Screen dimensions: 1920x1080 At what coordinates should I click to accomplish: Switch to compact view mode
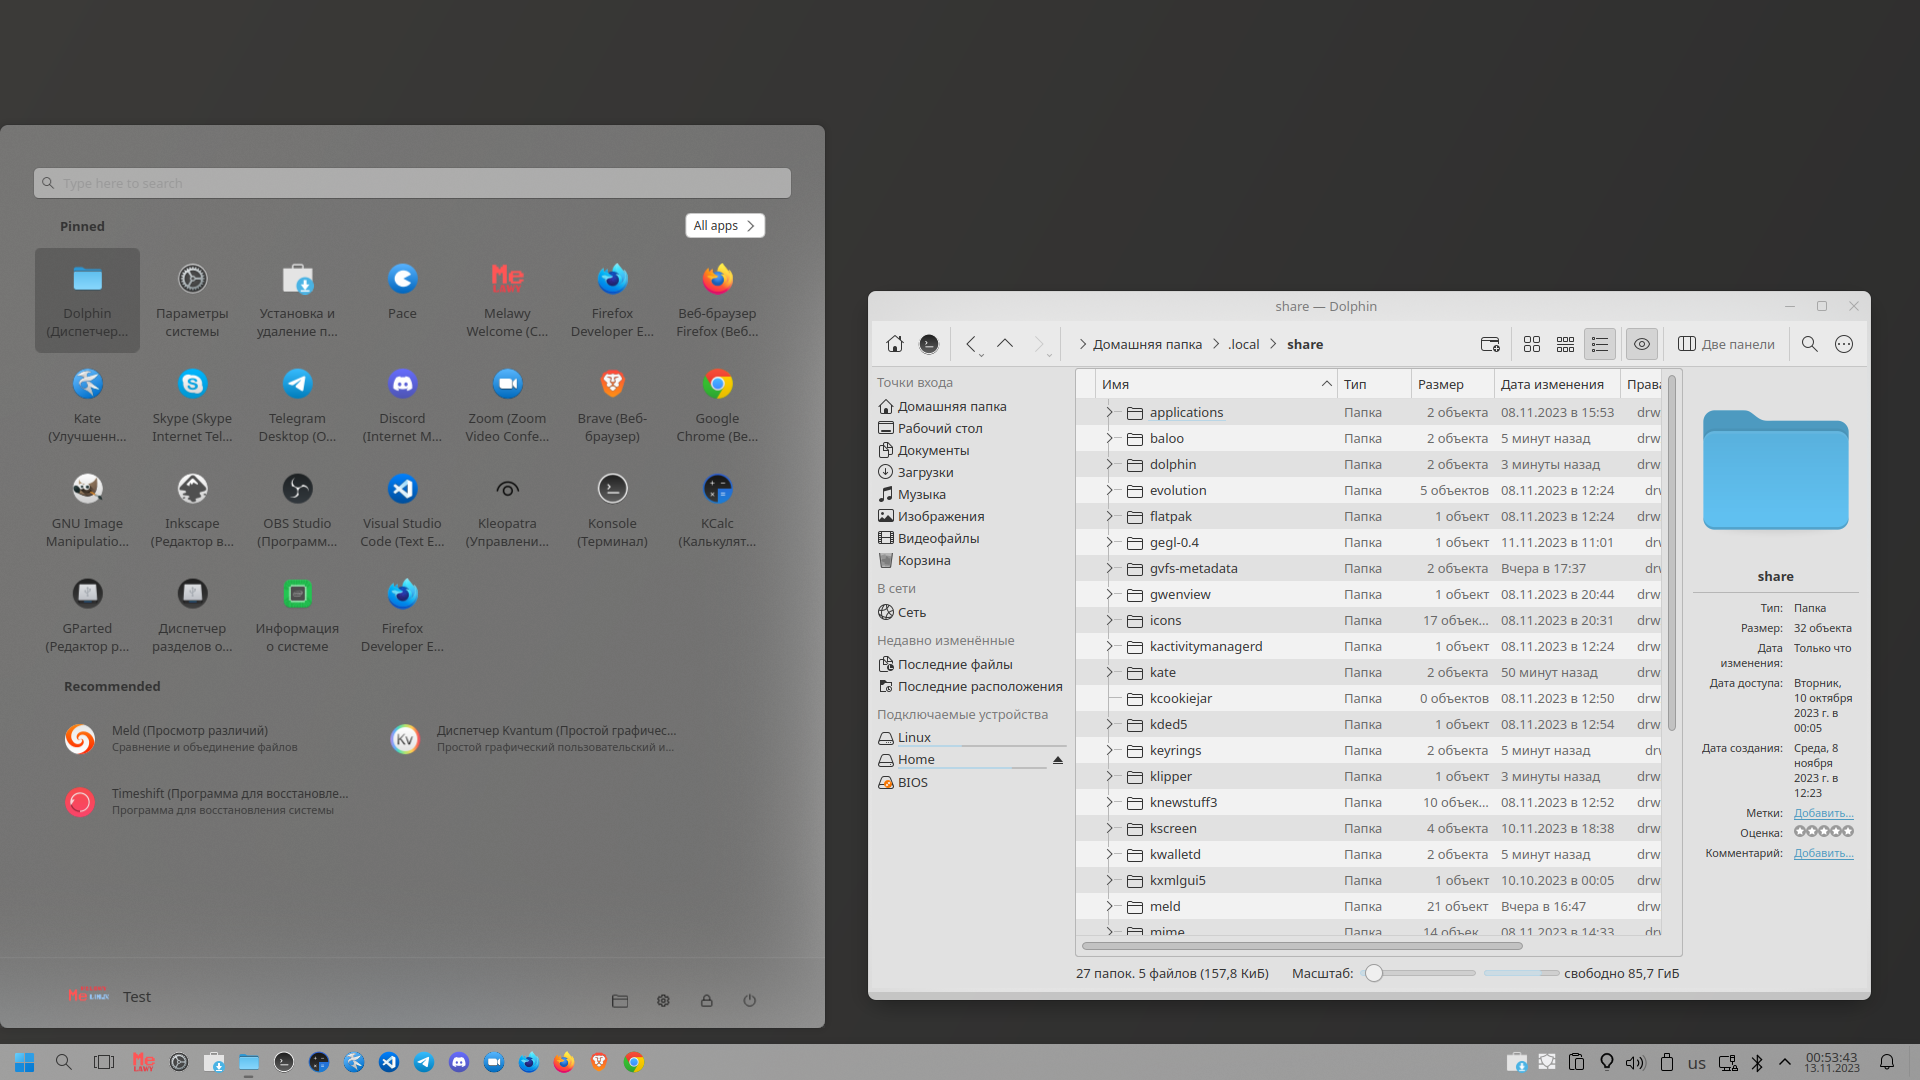click(x=1565, y=344)
